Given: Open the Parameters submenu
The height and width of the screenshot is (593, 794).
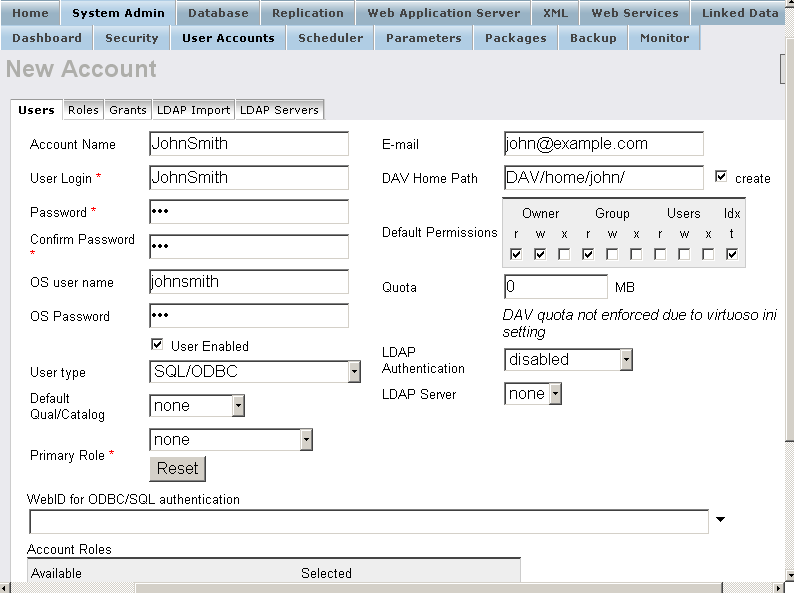Looking at the screenshot, I should tap(424, 38).
